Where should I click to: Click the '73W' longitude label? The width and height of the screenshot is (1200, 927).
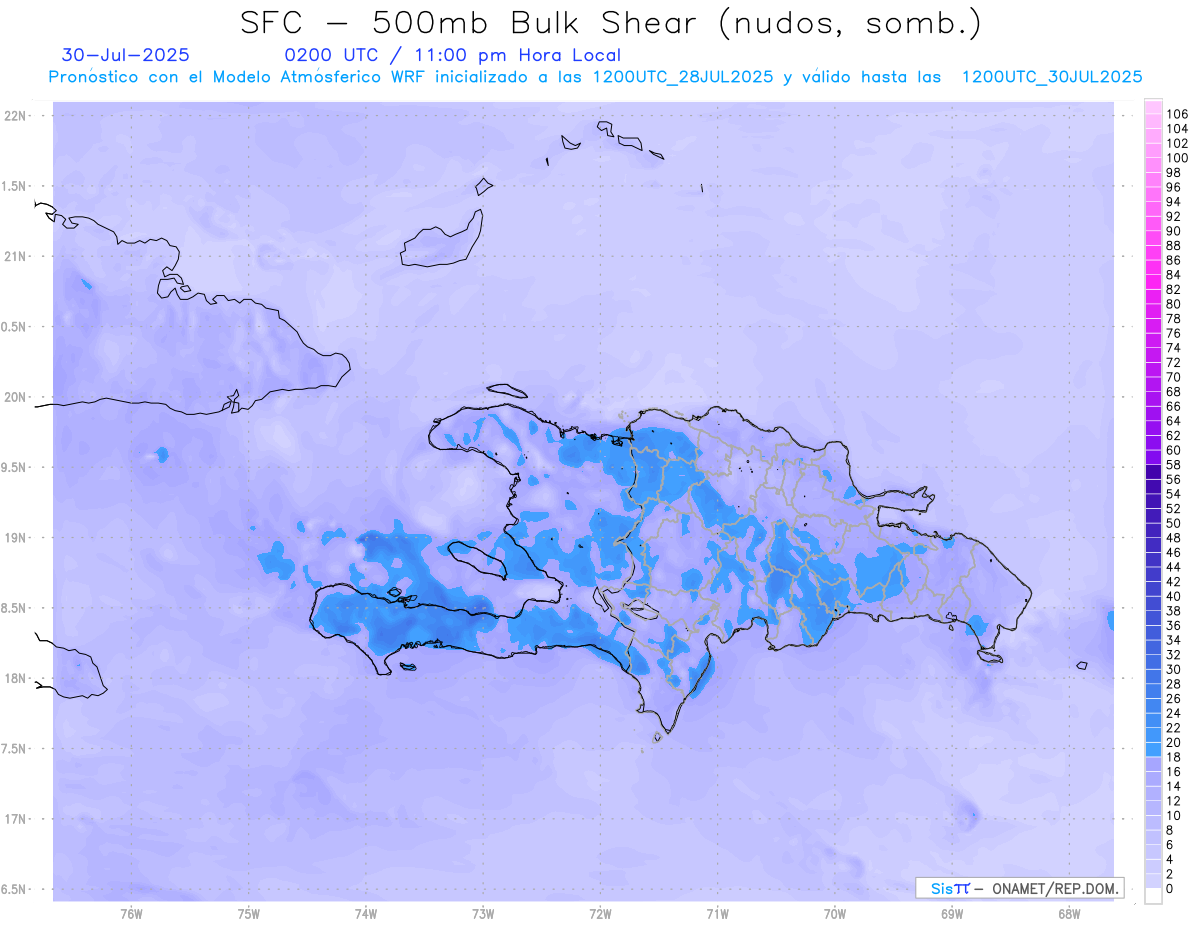tap(483, 914)
